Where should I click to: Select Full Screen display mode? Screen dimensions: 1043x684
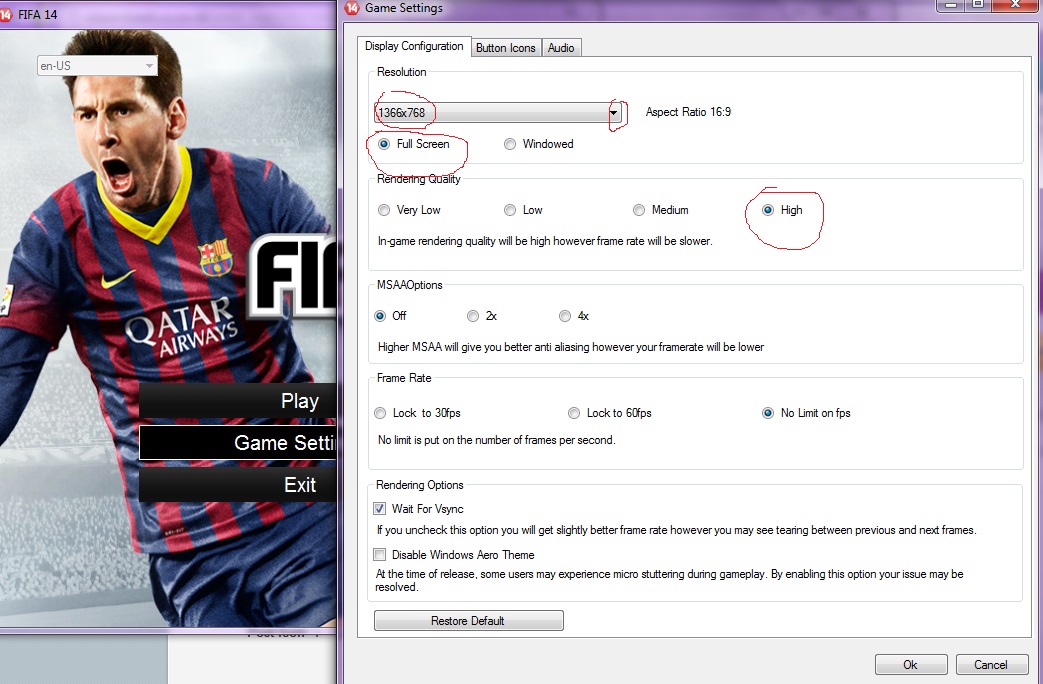click(x=385, y=144)
